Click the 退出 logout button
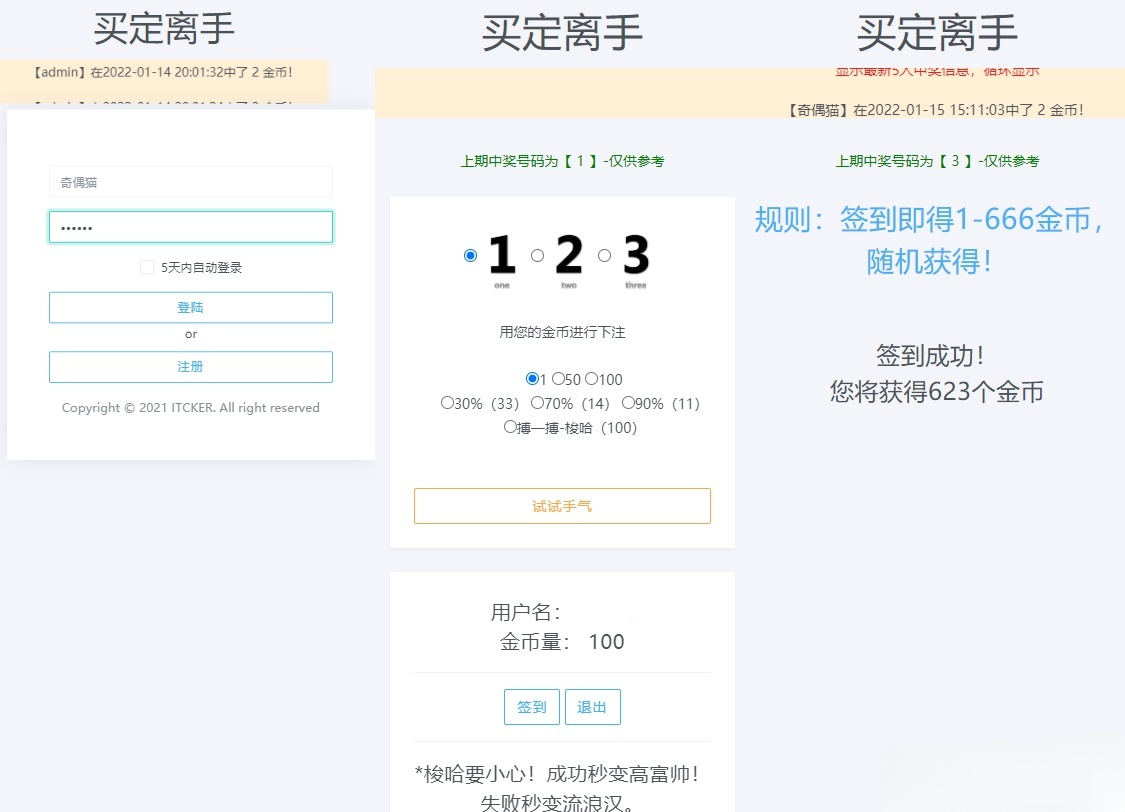Viewport: 1125px width, 812px height. pos(592,707)
